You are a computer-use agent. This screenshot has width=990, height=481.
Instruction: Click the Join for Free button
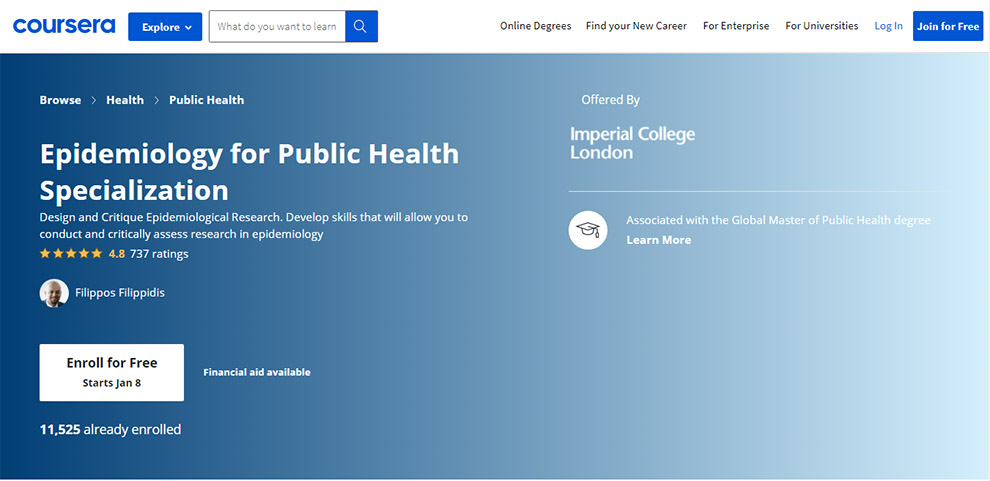pos(948,26)
